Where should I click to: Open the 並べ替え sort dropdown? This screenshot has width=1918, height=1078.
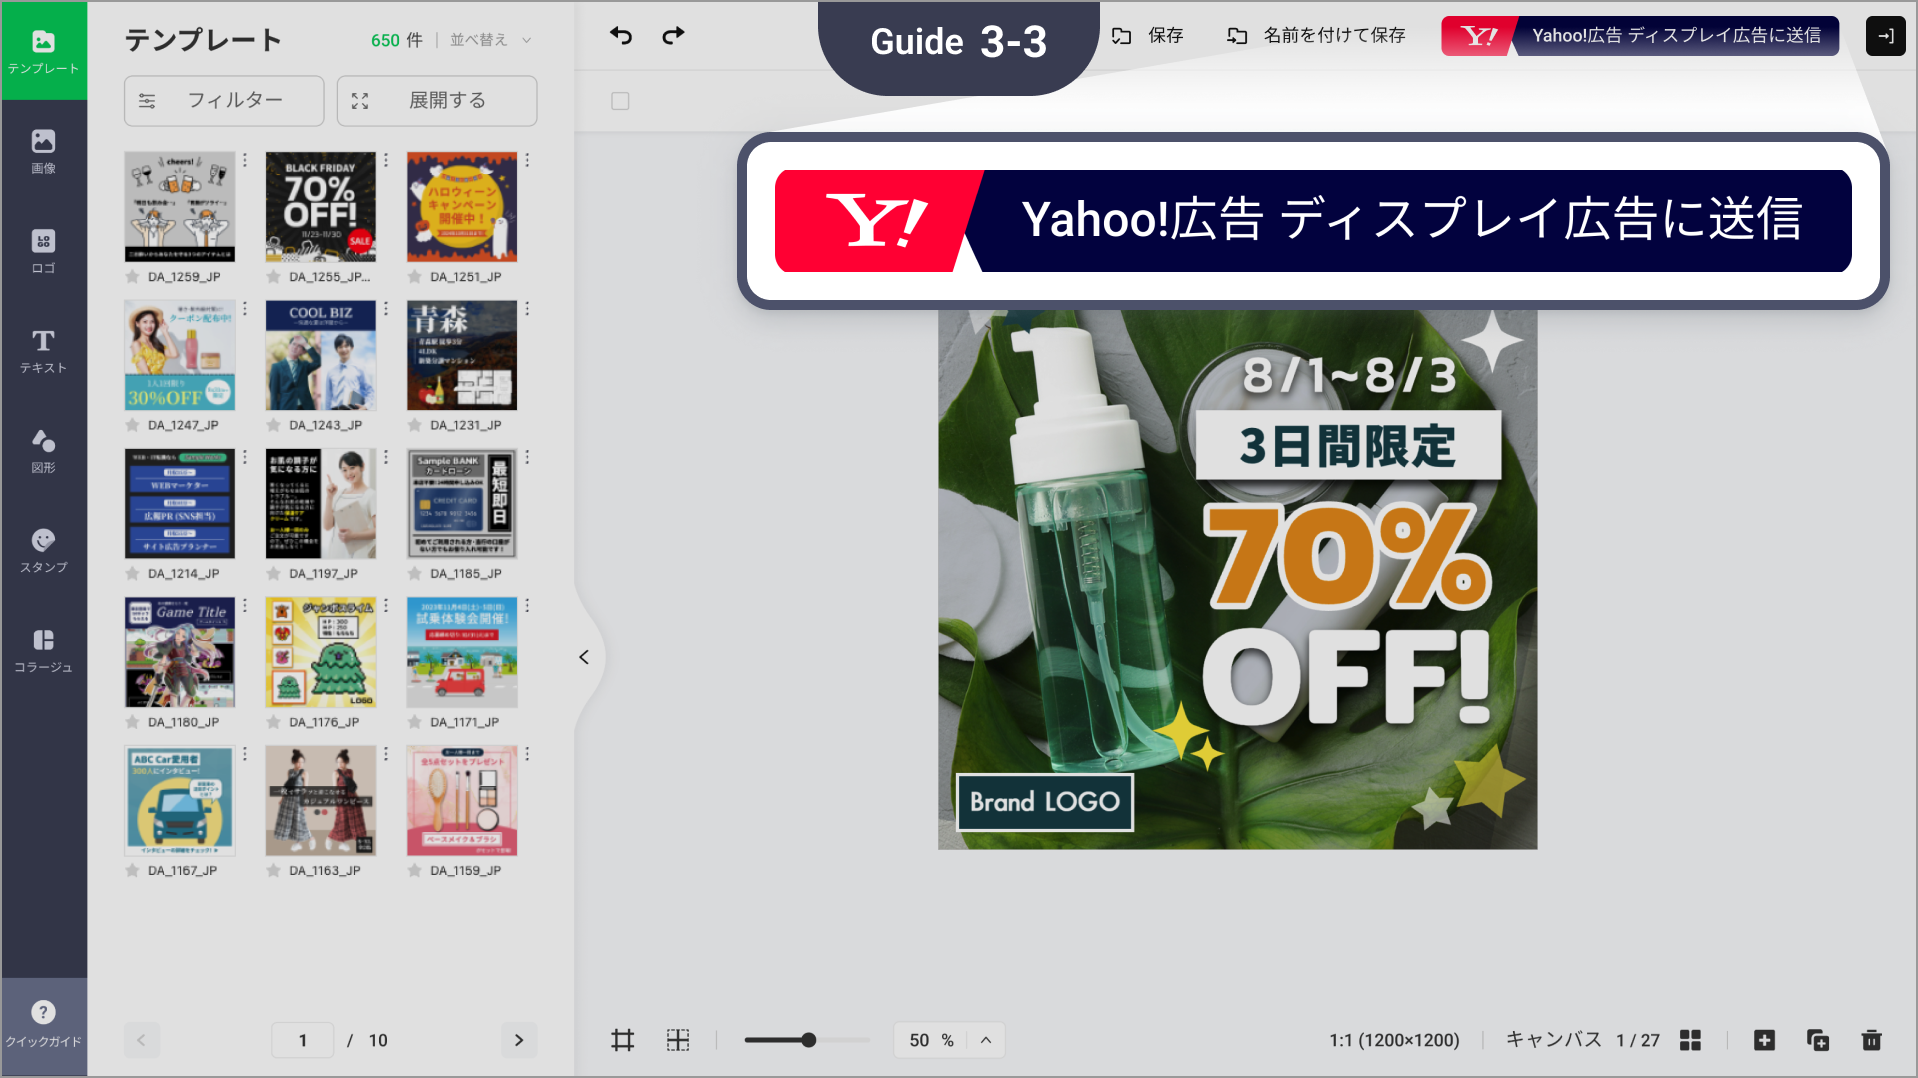click(490, 40)
